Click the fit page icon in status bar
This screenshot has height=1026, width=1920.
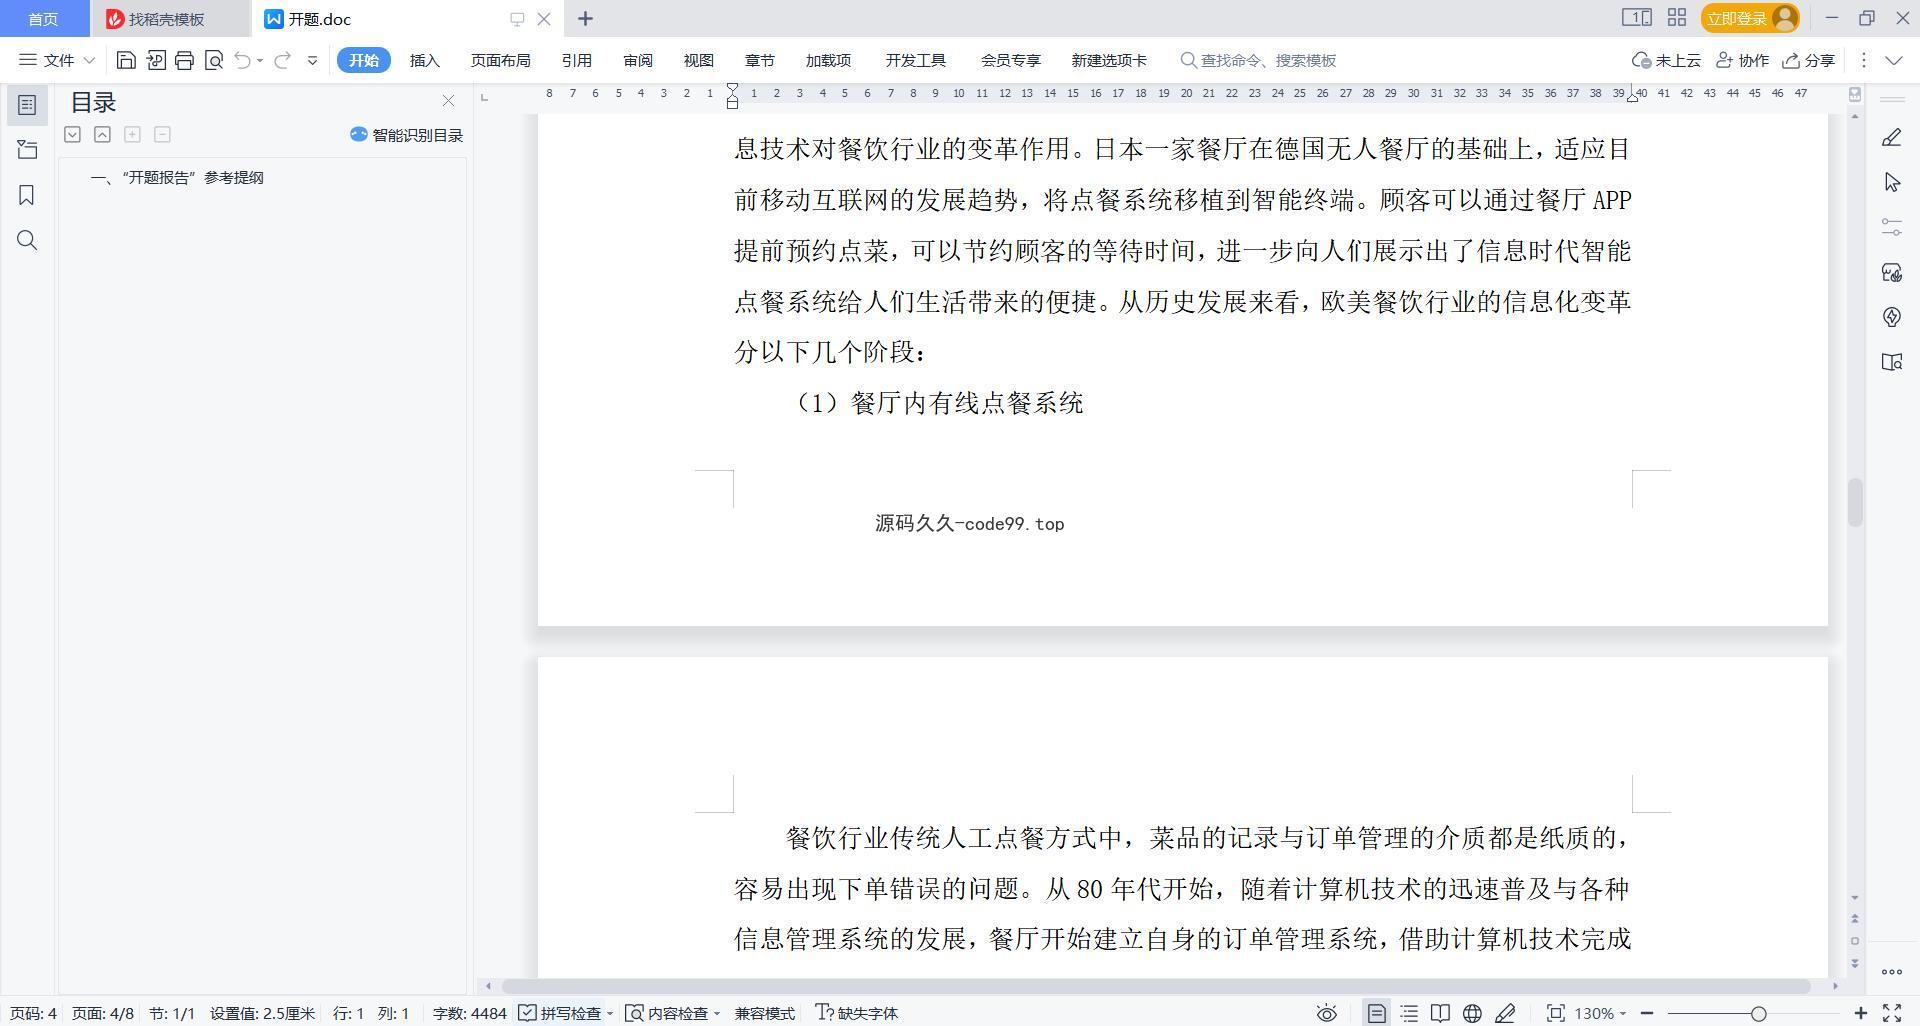click(x=1555, y=1013)
